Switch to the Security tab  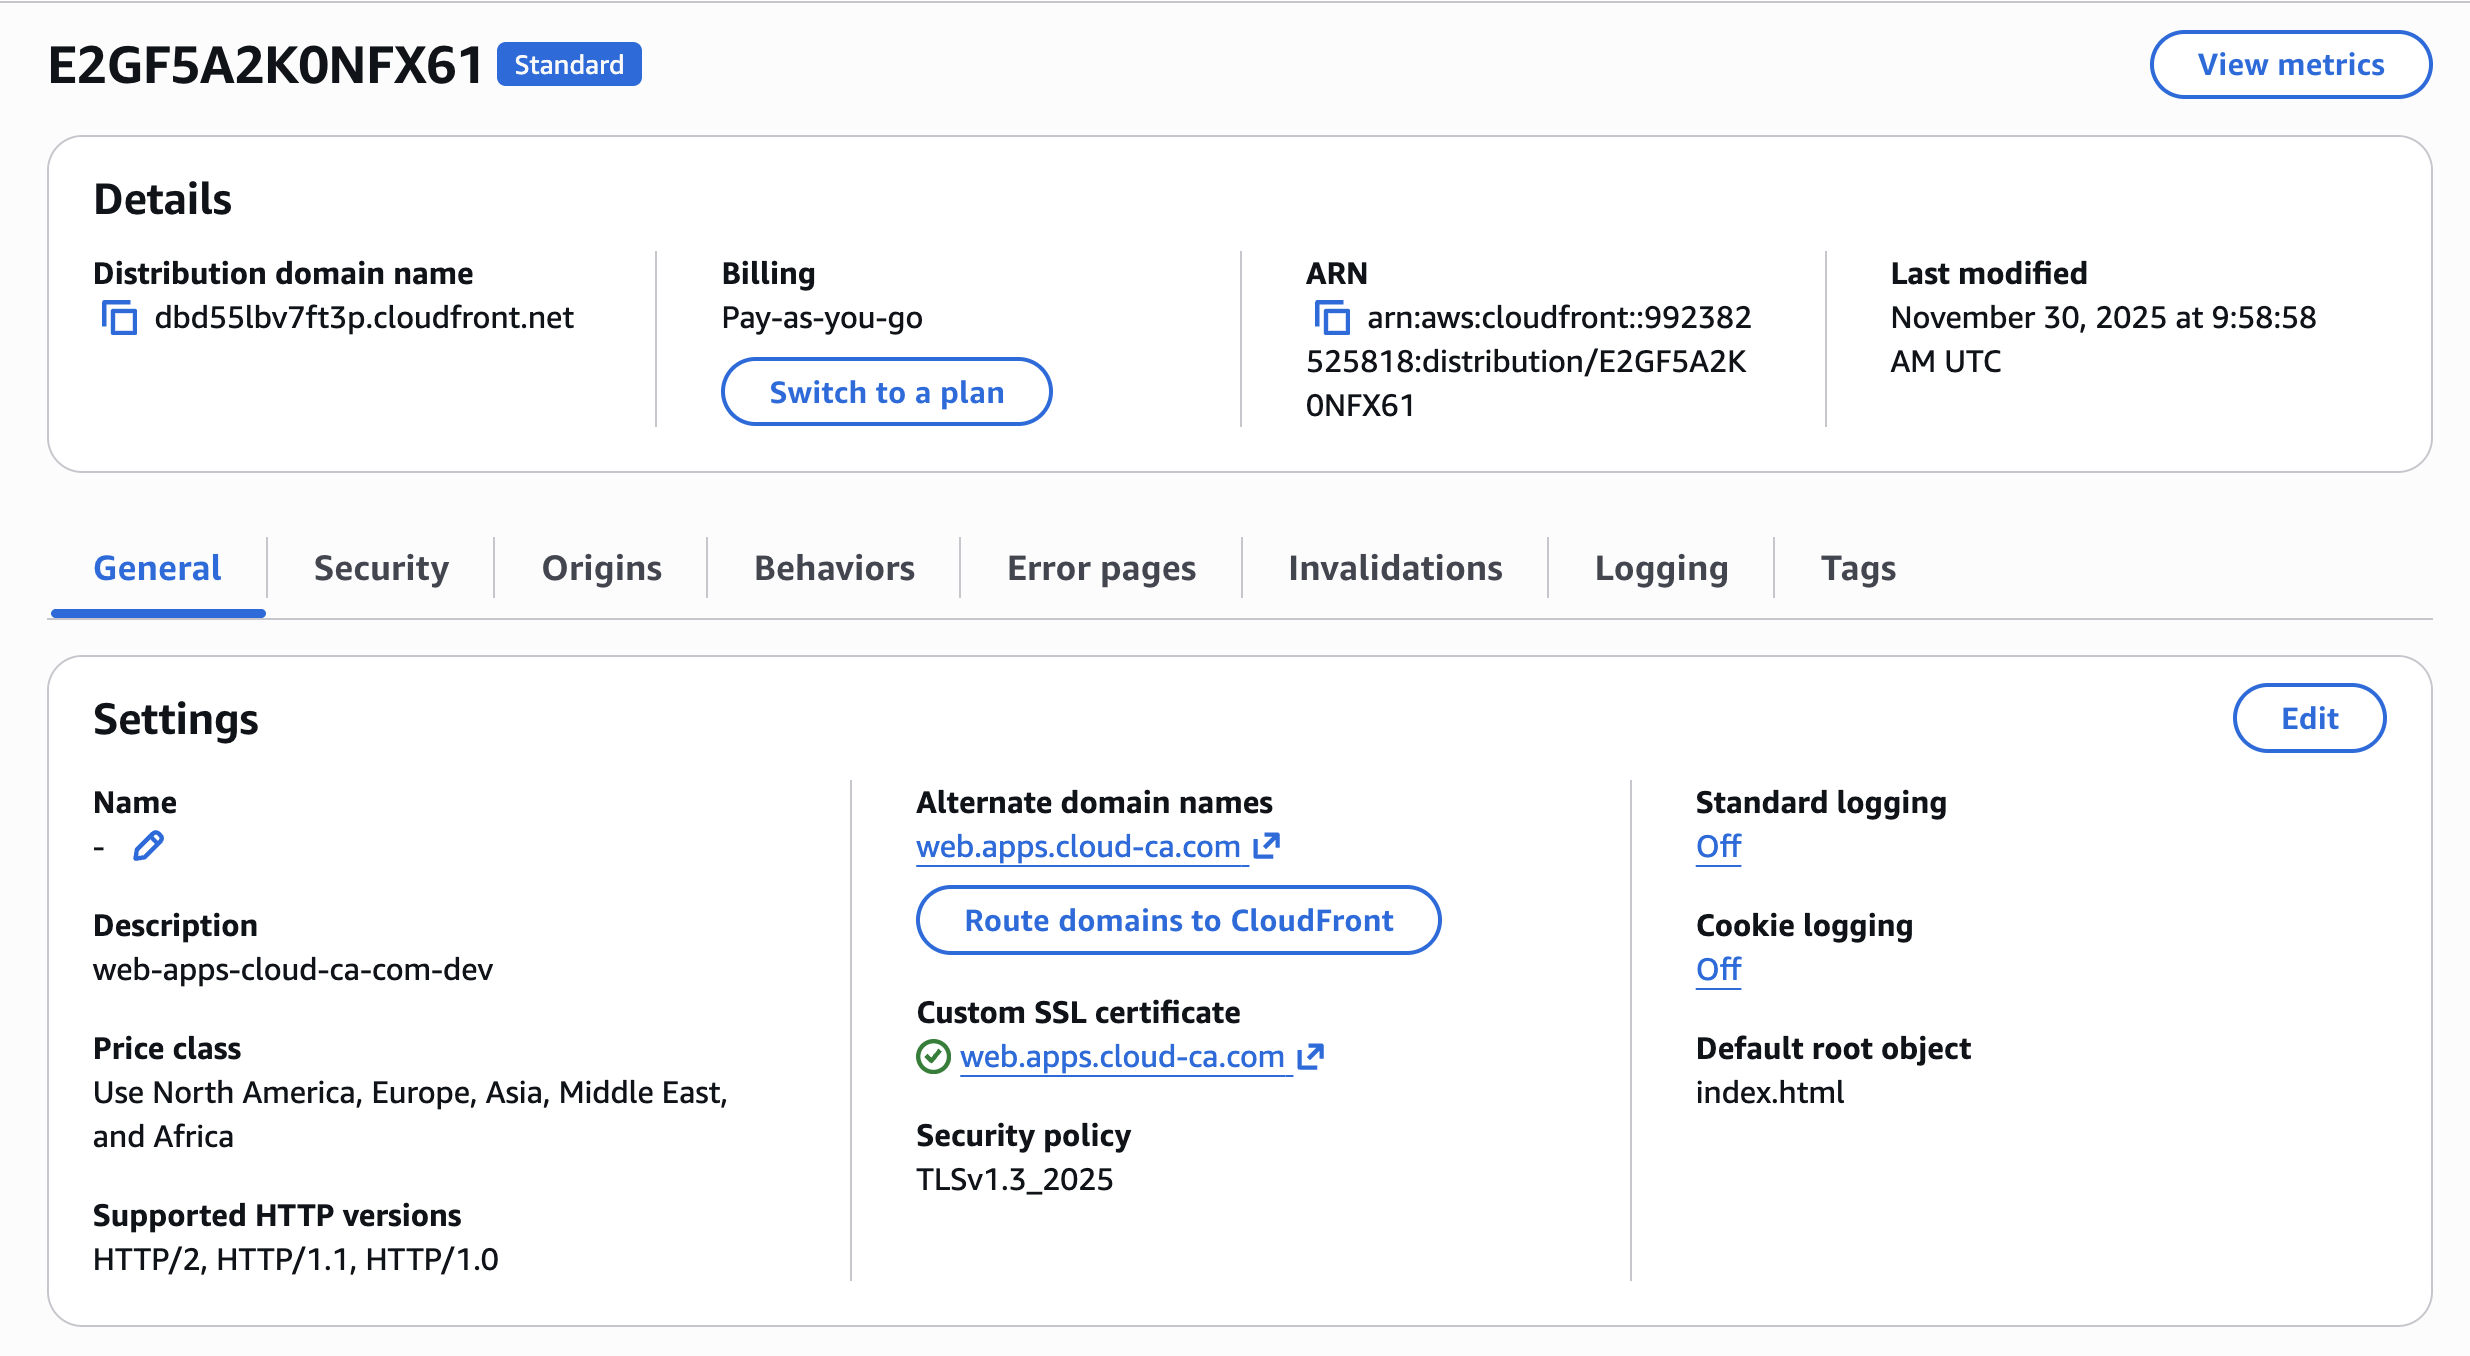[381, 567]
